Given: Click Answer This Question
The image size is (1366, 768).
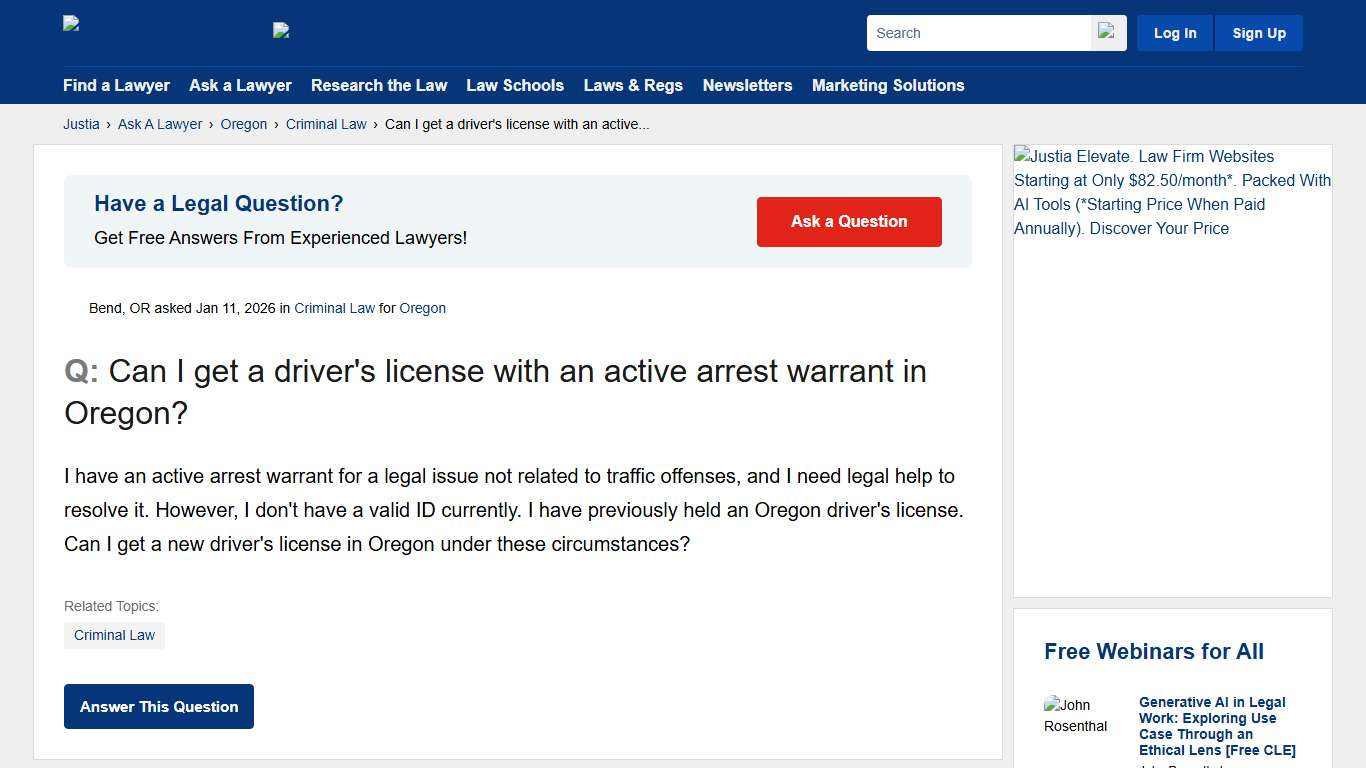Looking at the screenshot, I should click(x=158, y=706).
